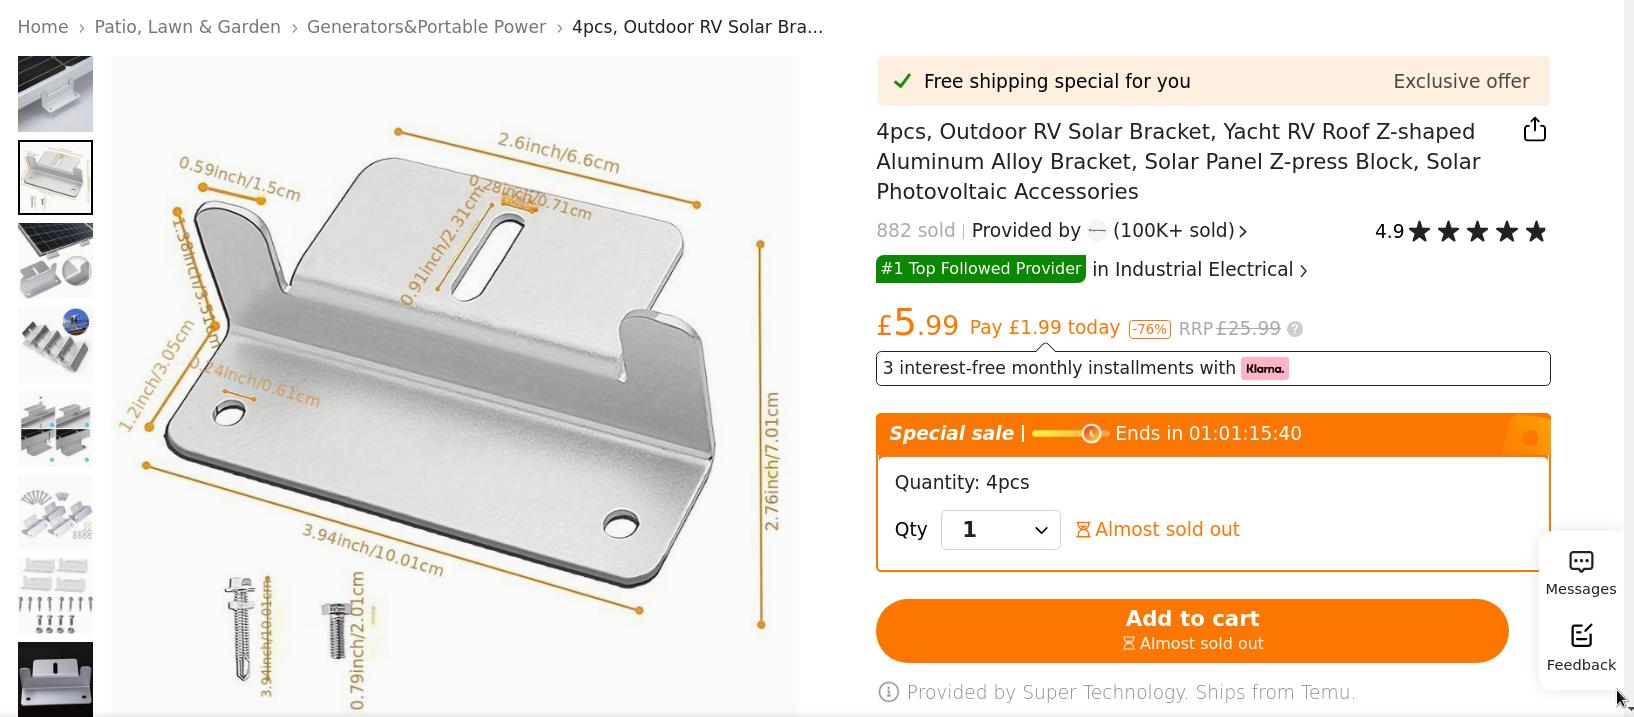
Task: Expand the 'Industrial Electrical' category chevron
Action: (x=1303, y=270)
